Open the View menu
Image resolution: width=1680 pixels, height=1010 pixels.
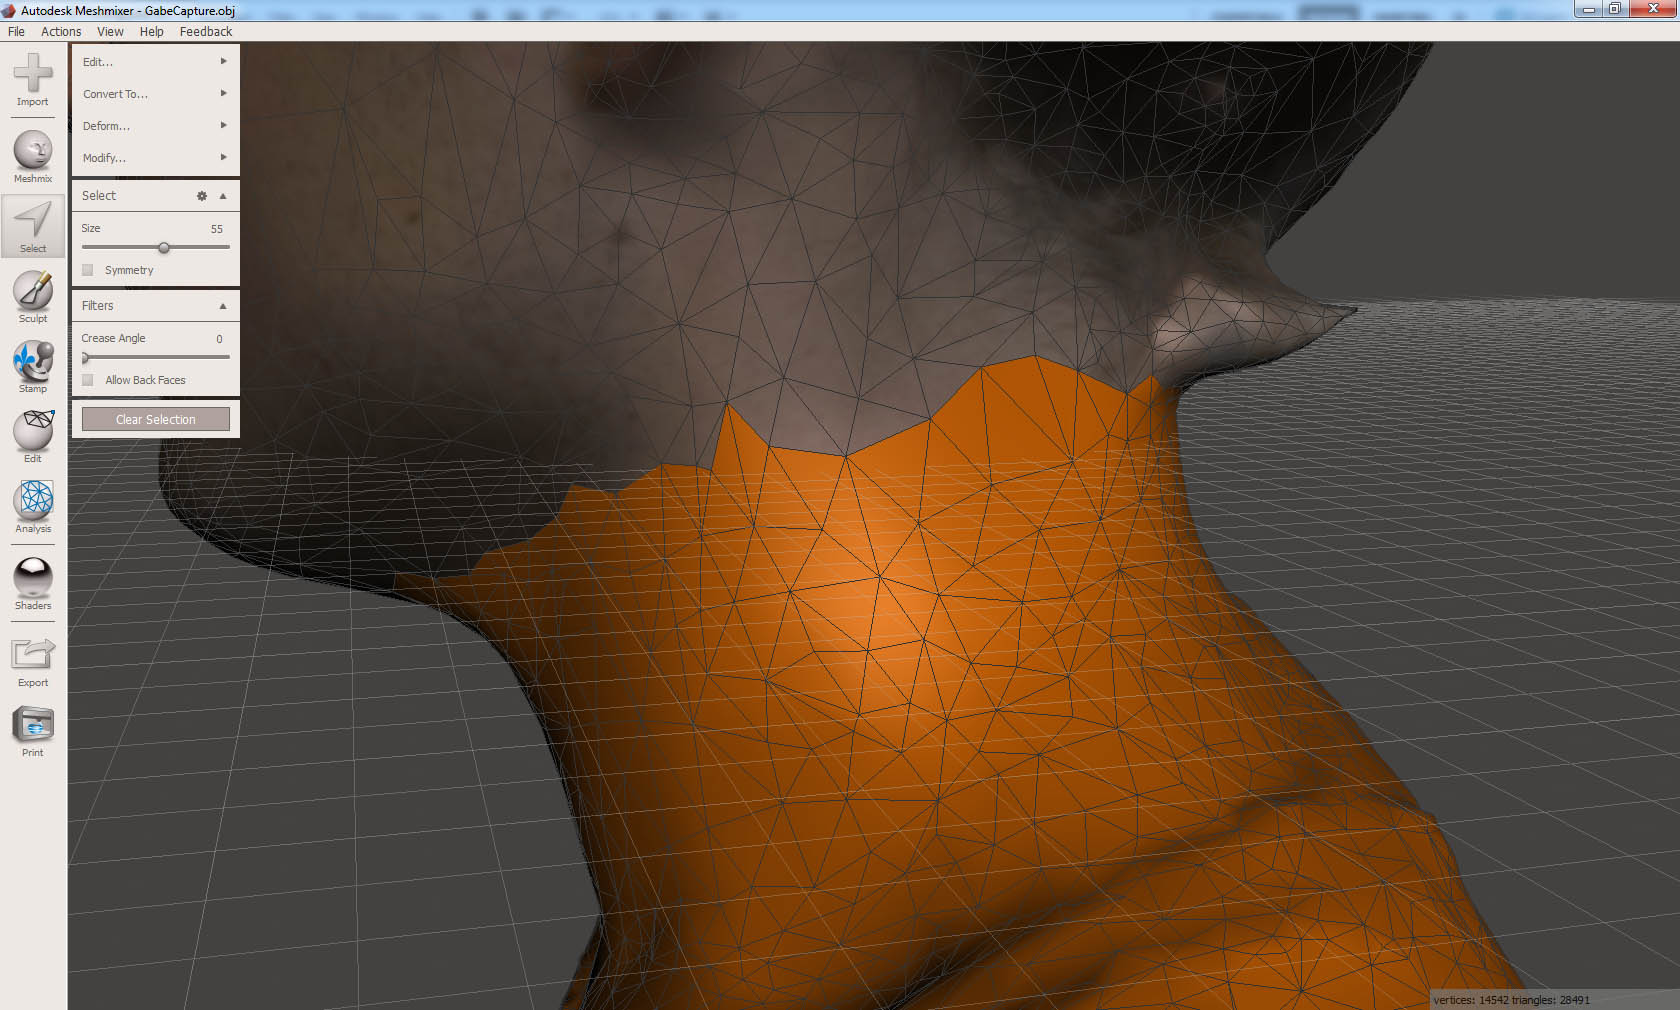(110, 32)
